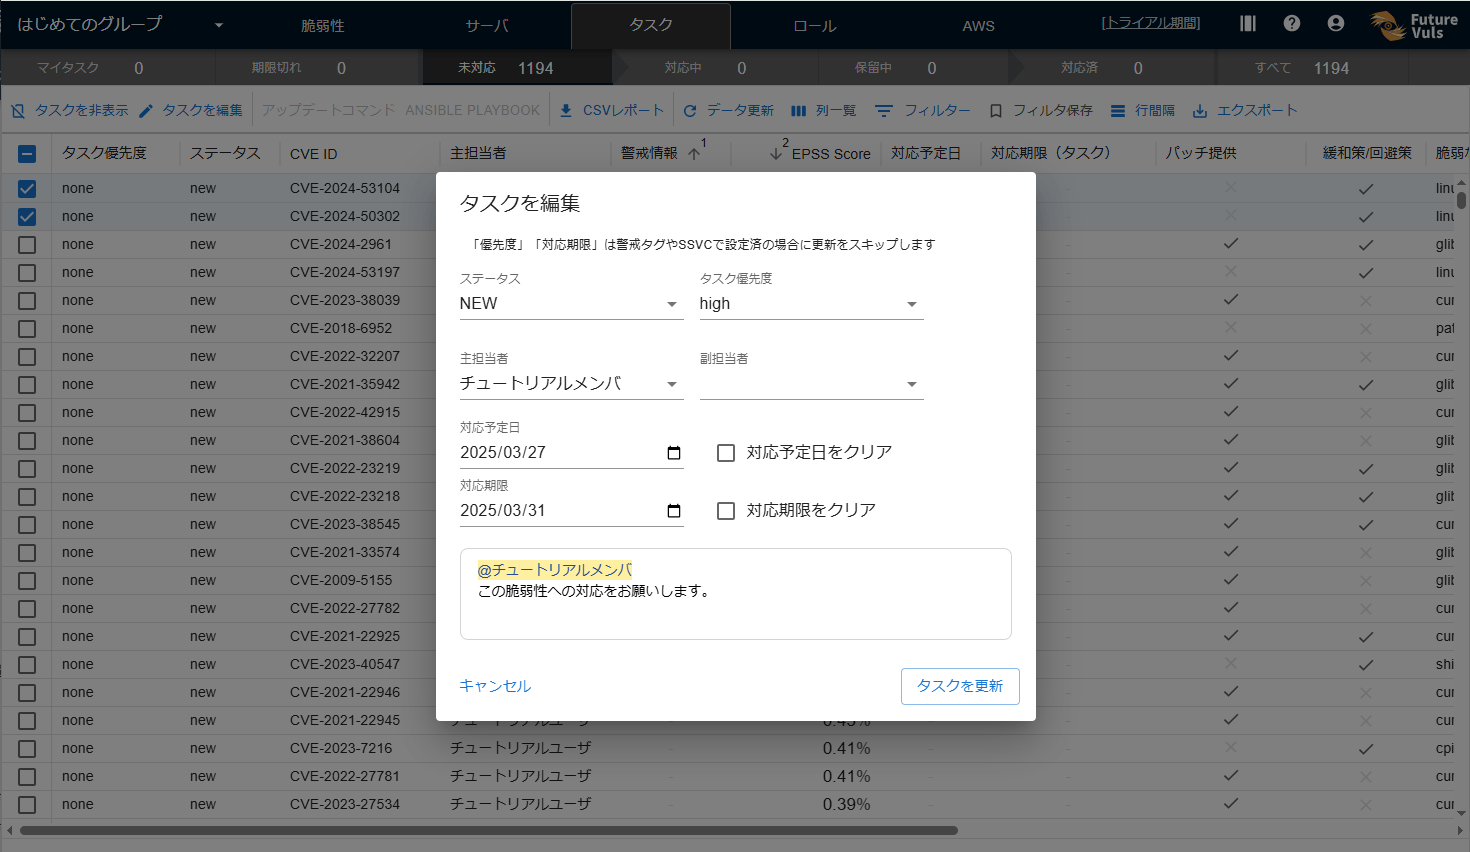Click the 期限切れ counter
Image resolution: width=1470 pixels, height=852 pixels.
[x=315, y=68]
